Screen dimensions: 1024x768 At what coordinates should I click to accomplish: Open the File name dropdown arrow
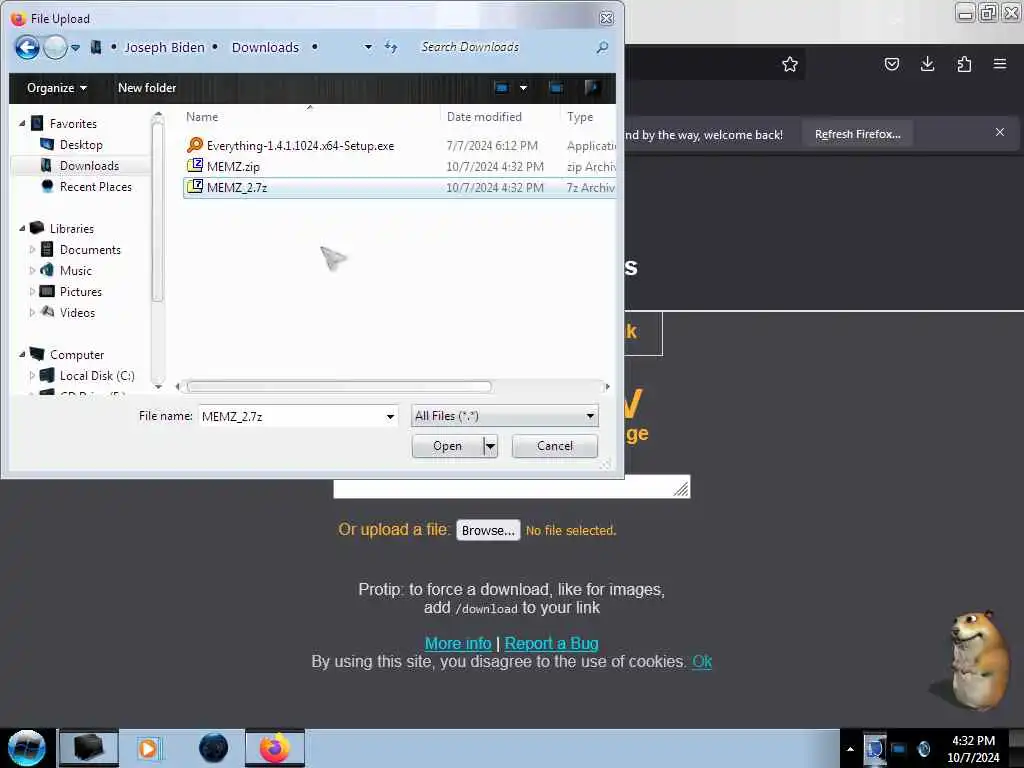[391, 416]
